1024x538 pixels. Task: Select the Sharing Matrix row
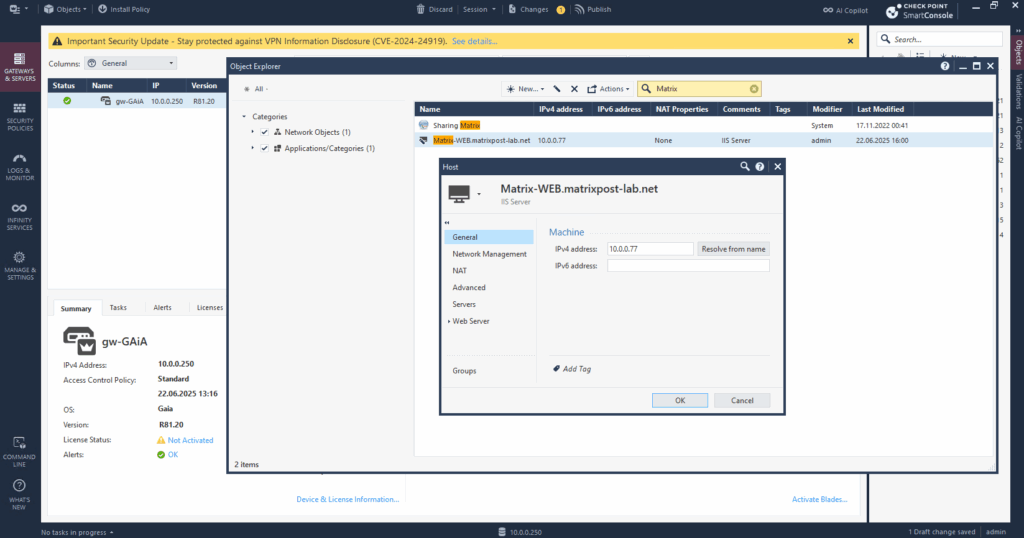click(x=703, y=125)
